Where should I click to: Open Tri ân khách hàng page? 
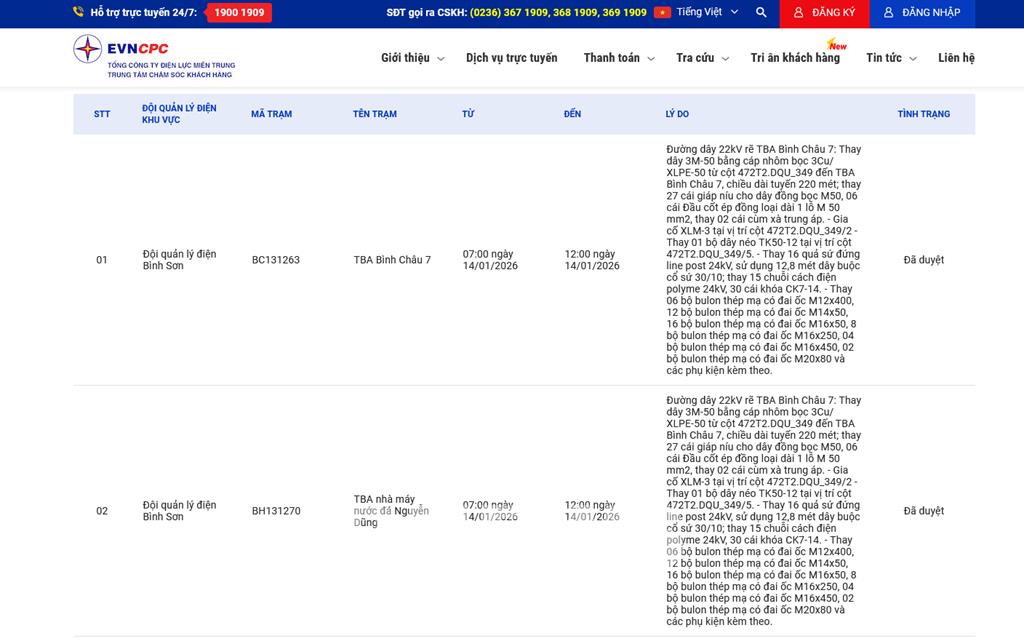point(795,58)
